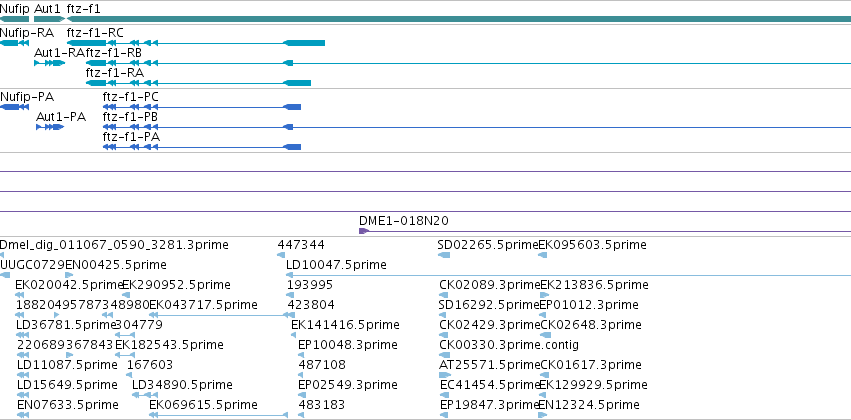Image resolution: width=851 pixels, height=420 pixels.
Task: Click the EK020042.5prime label
Action: pos(69,285)
